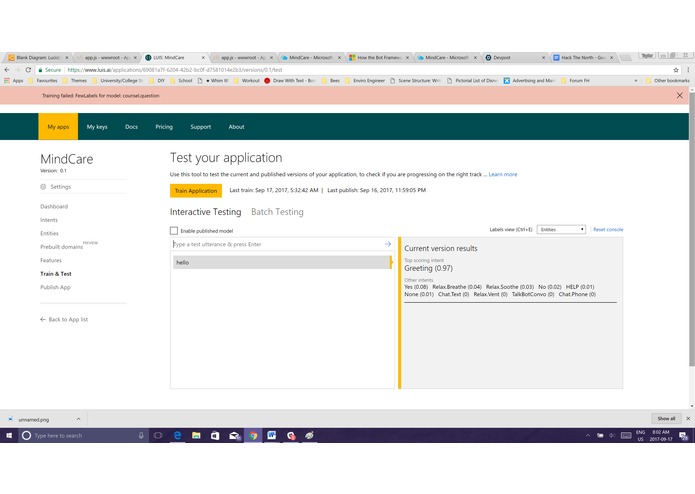Screen dimensions: 695x494
Task: Select the Interactive Testing tab
Action: (206, 212)
